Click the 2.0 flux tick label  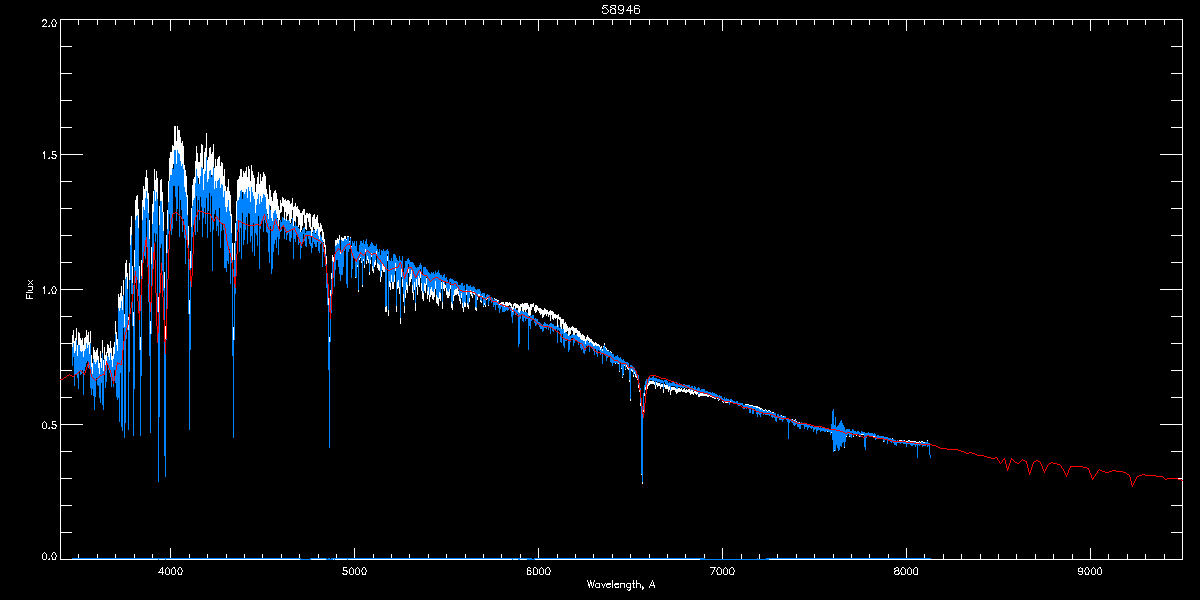47,21
